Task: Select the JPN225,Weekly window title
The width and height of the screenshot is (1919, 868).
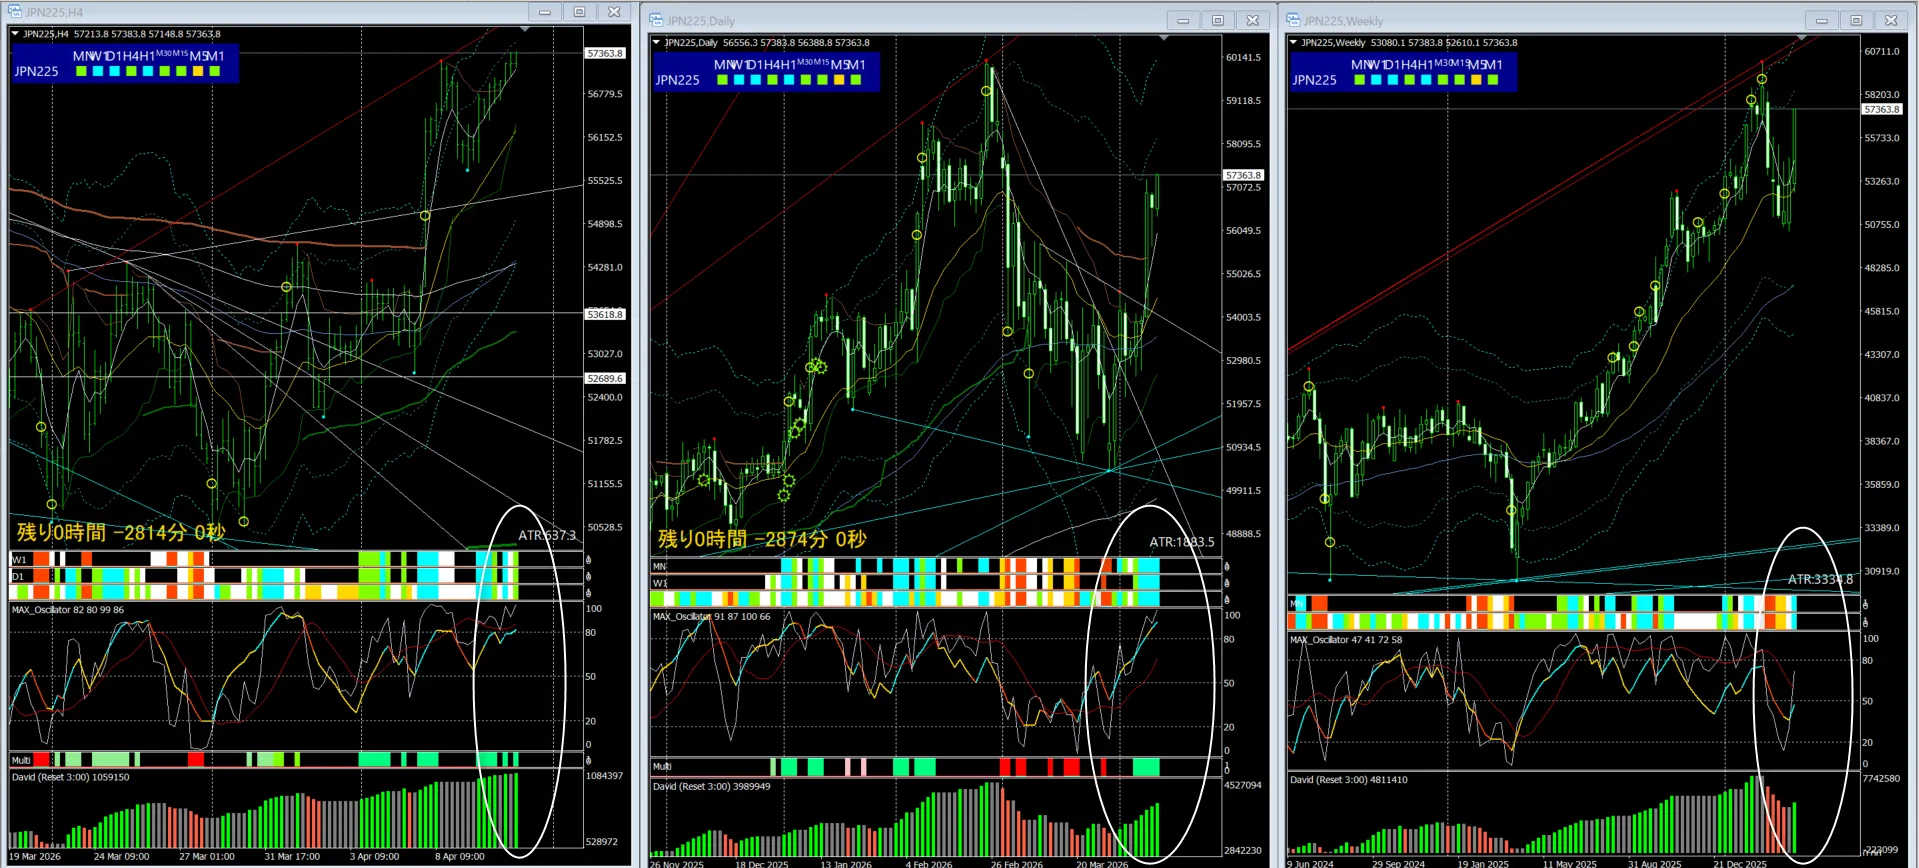Action: point(1343,21)
